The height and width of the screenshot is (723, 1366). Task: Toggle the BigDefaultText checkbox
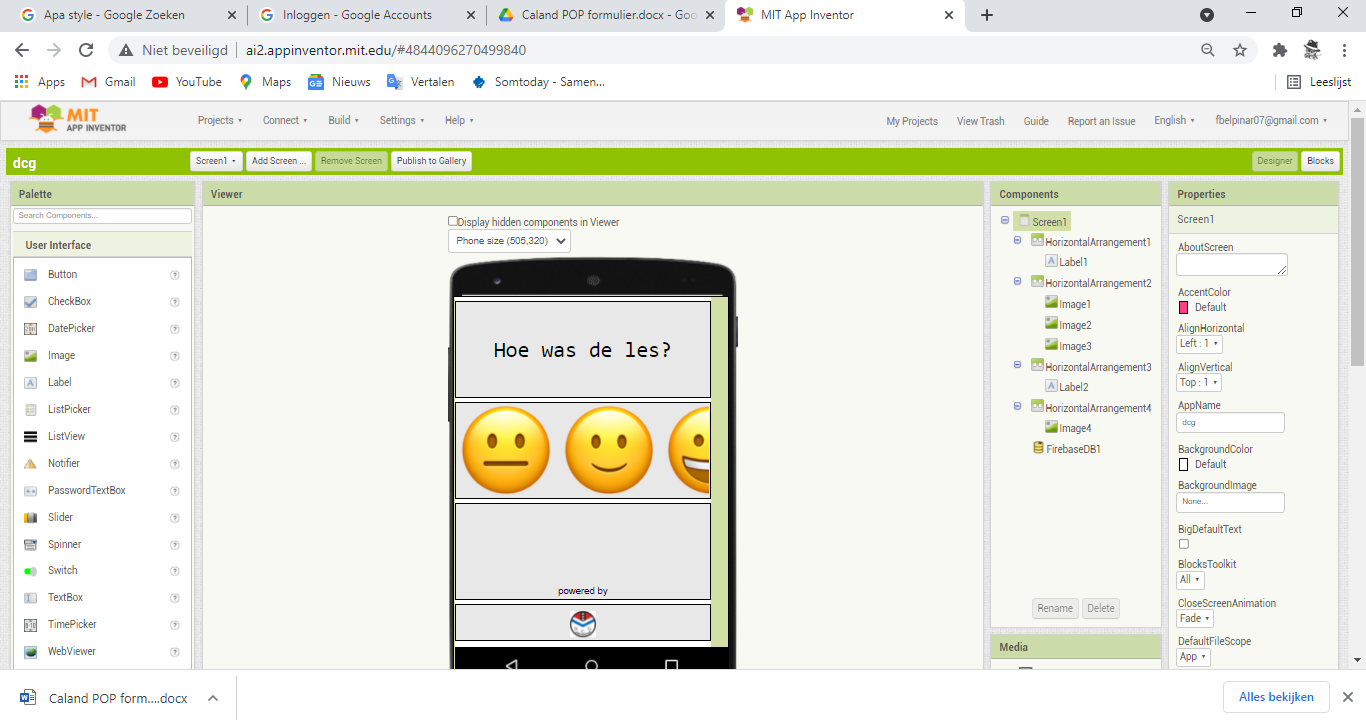(1184, 544)
